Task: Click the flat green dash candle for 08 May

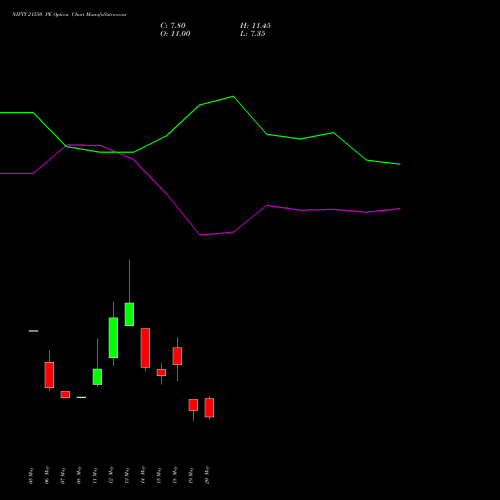Action: point(81,397)
